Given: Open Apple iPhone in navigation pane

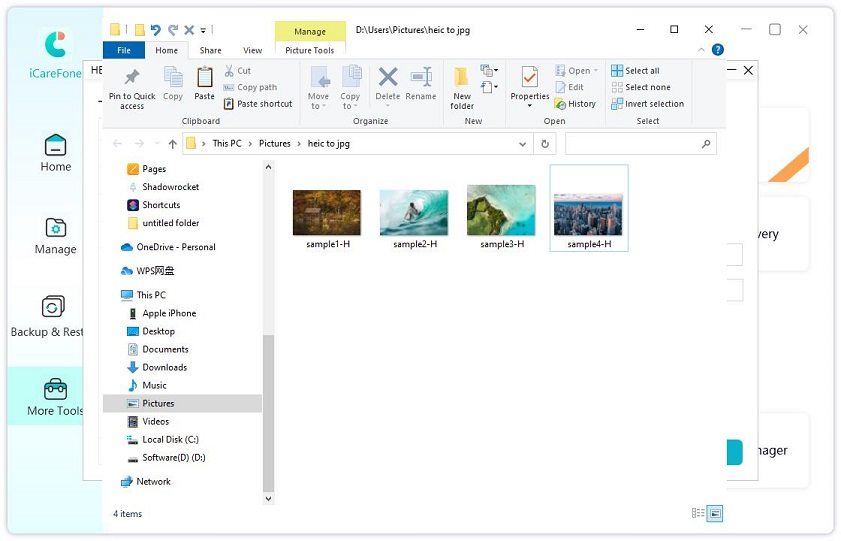Looking at the screenshot, I should coord(161,313).
